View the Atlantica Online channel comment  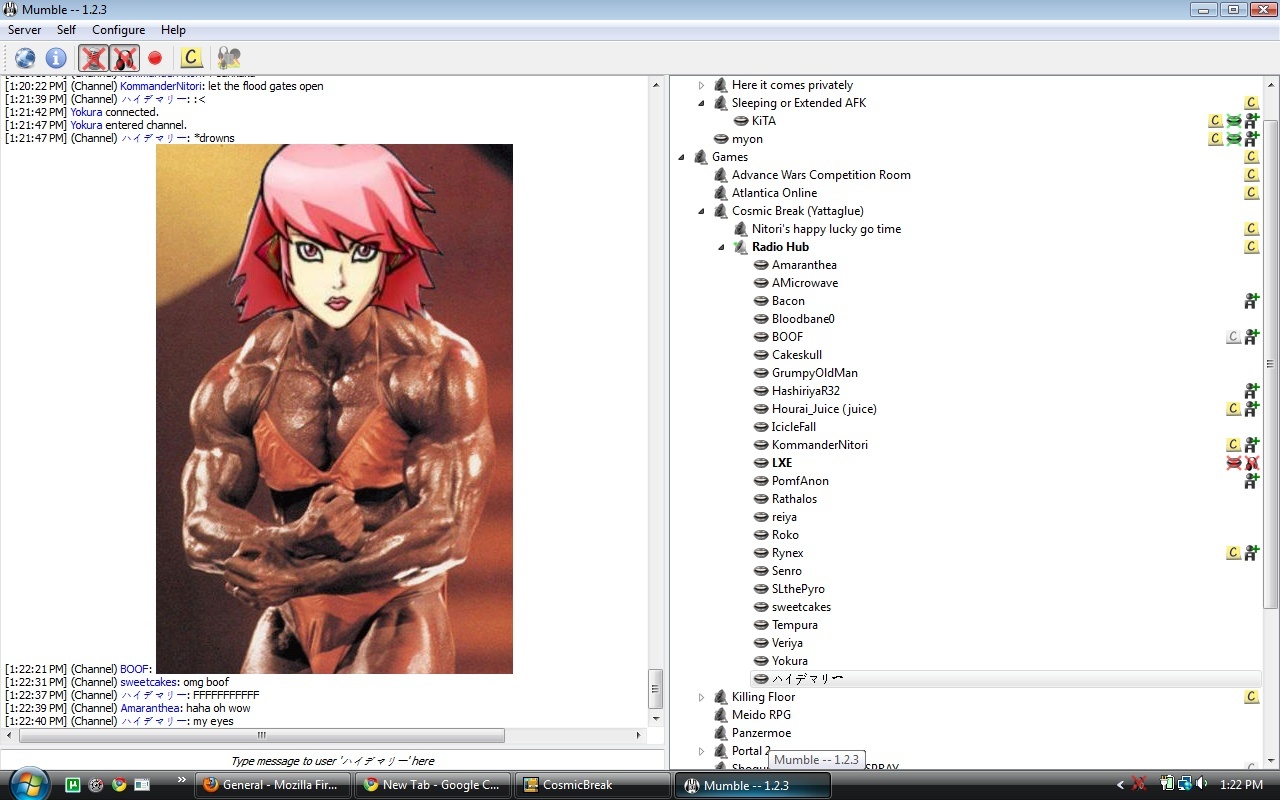(x=1251, y=193)
